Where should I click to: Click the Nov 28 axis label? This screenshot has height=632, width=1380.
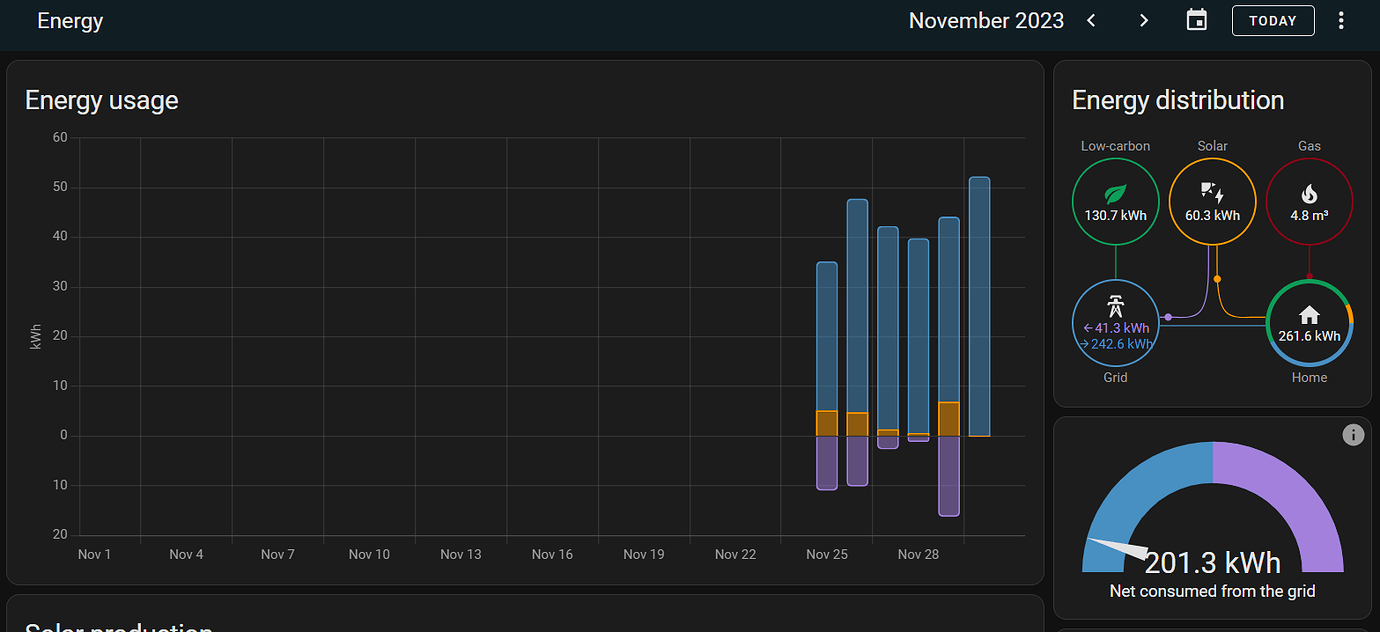click(918, 554)
